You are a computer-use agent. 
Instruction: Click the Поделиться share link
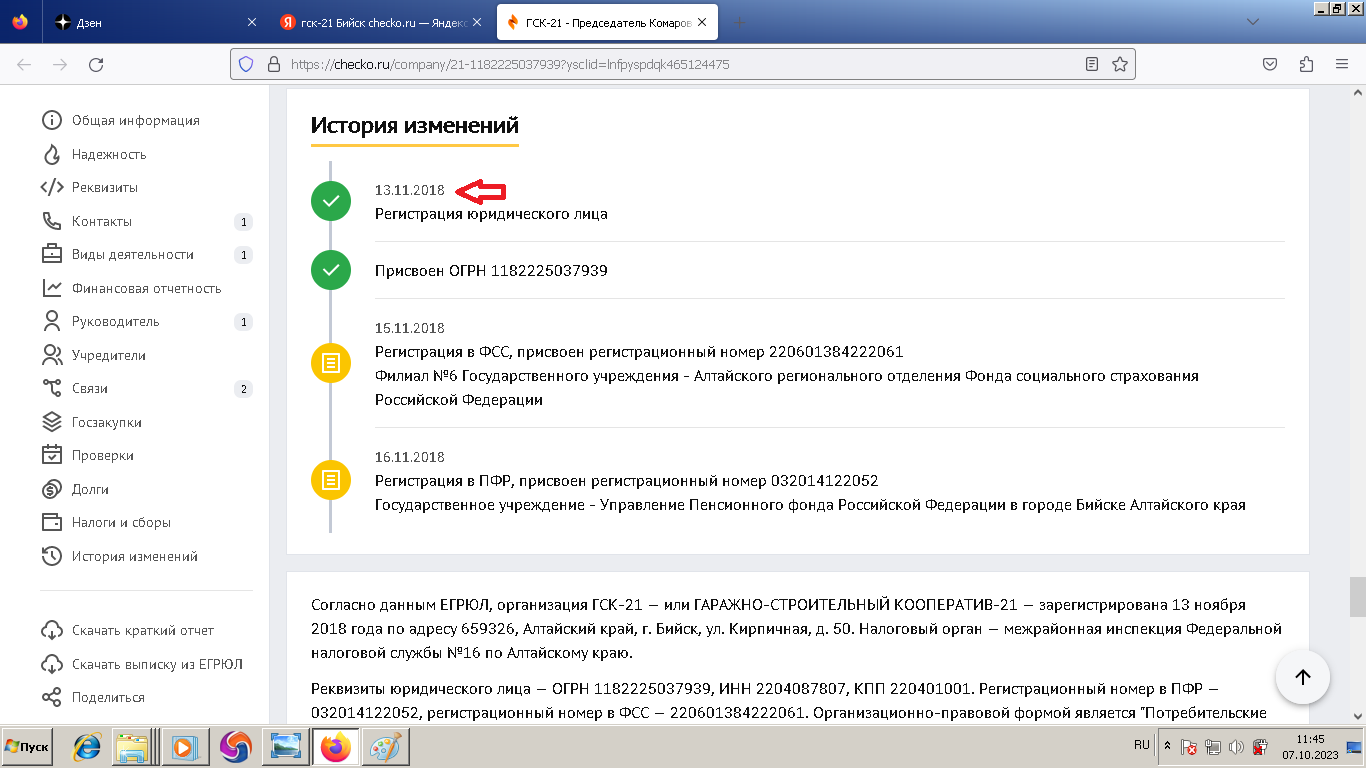pos(108,697)
